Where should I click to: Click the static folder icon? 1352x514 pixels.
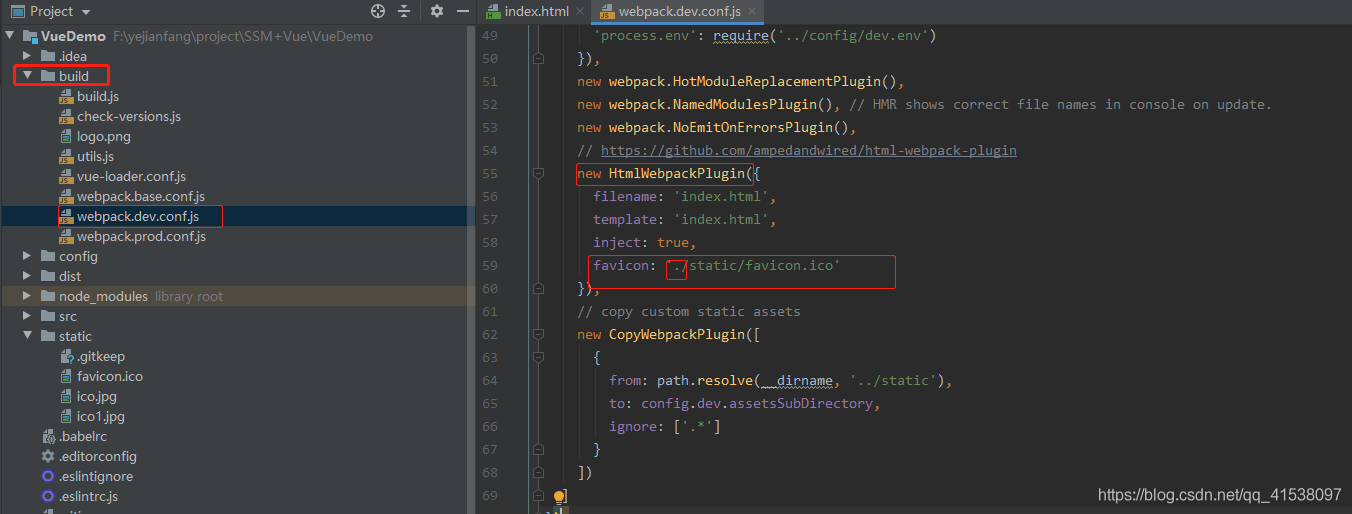pos(48,336)
